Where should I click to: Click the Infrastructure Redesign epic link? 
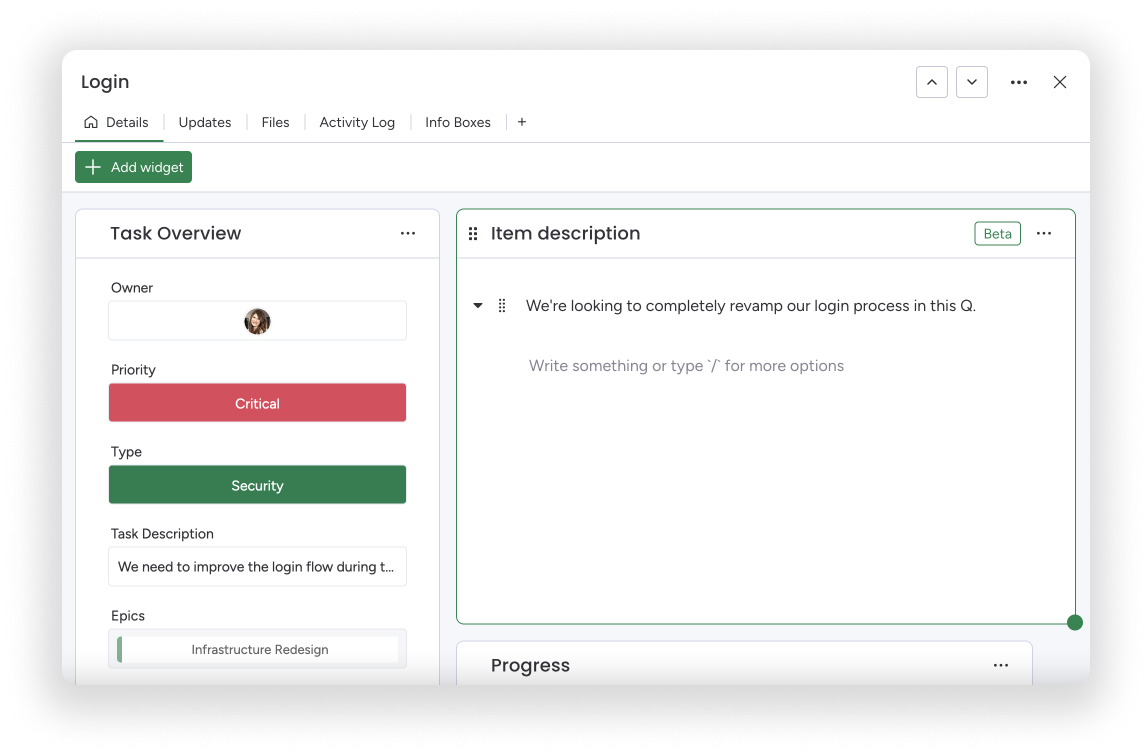259,649
